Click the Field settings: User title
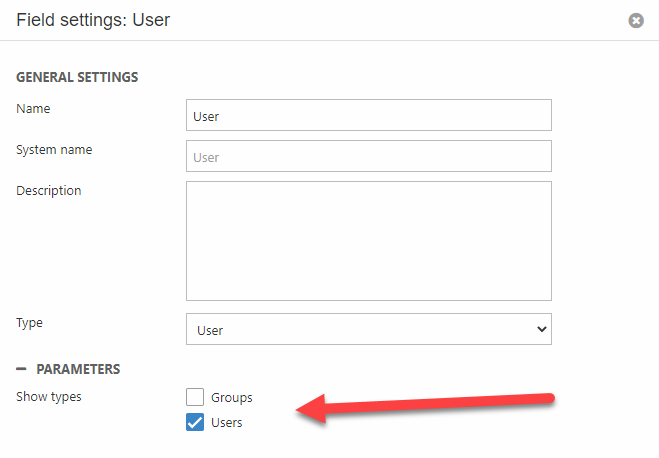 (93, 20)
